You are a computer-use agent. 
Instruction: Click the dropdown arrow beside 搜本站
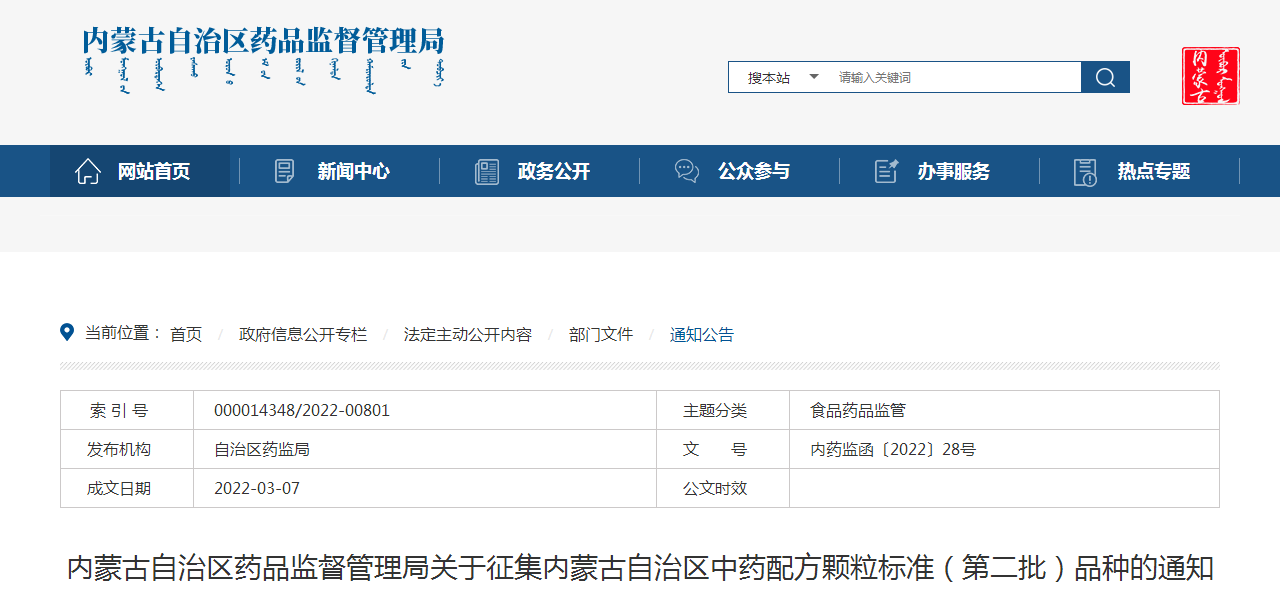click(x=814, y=76)
